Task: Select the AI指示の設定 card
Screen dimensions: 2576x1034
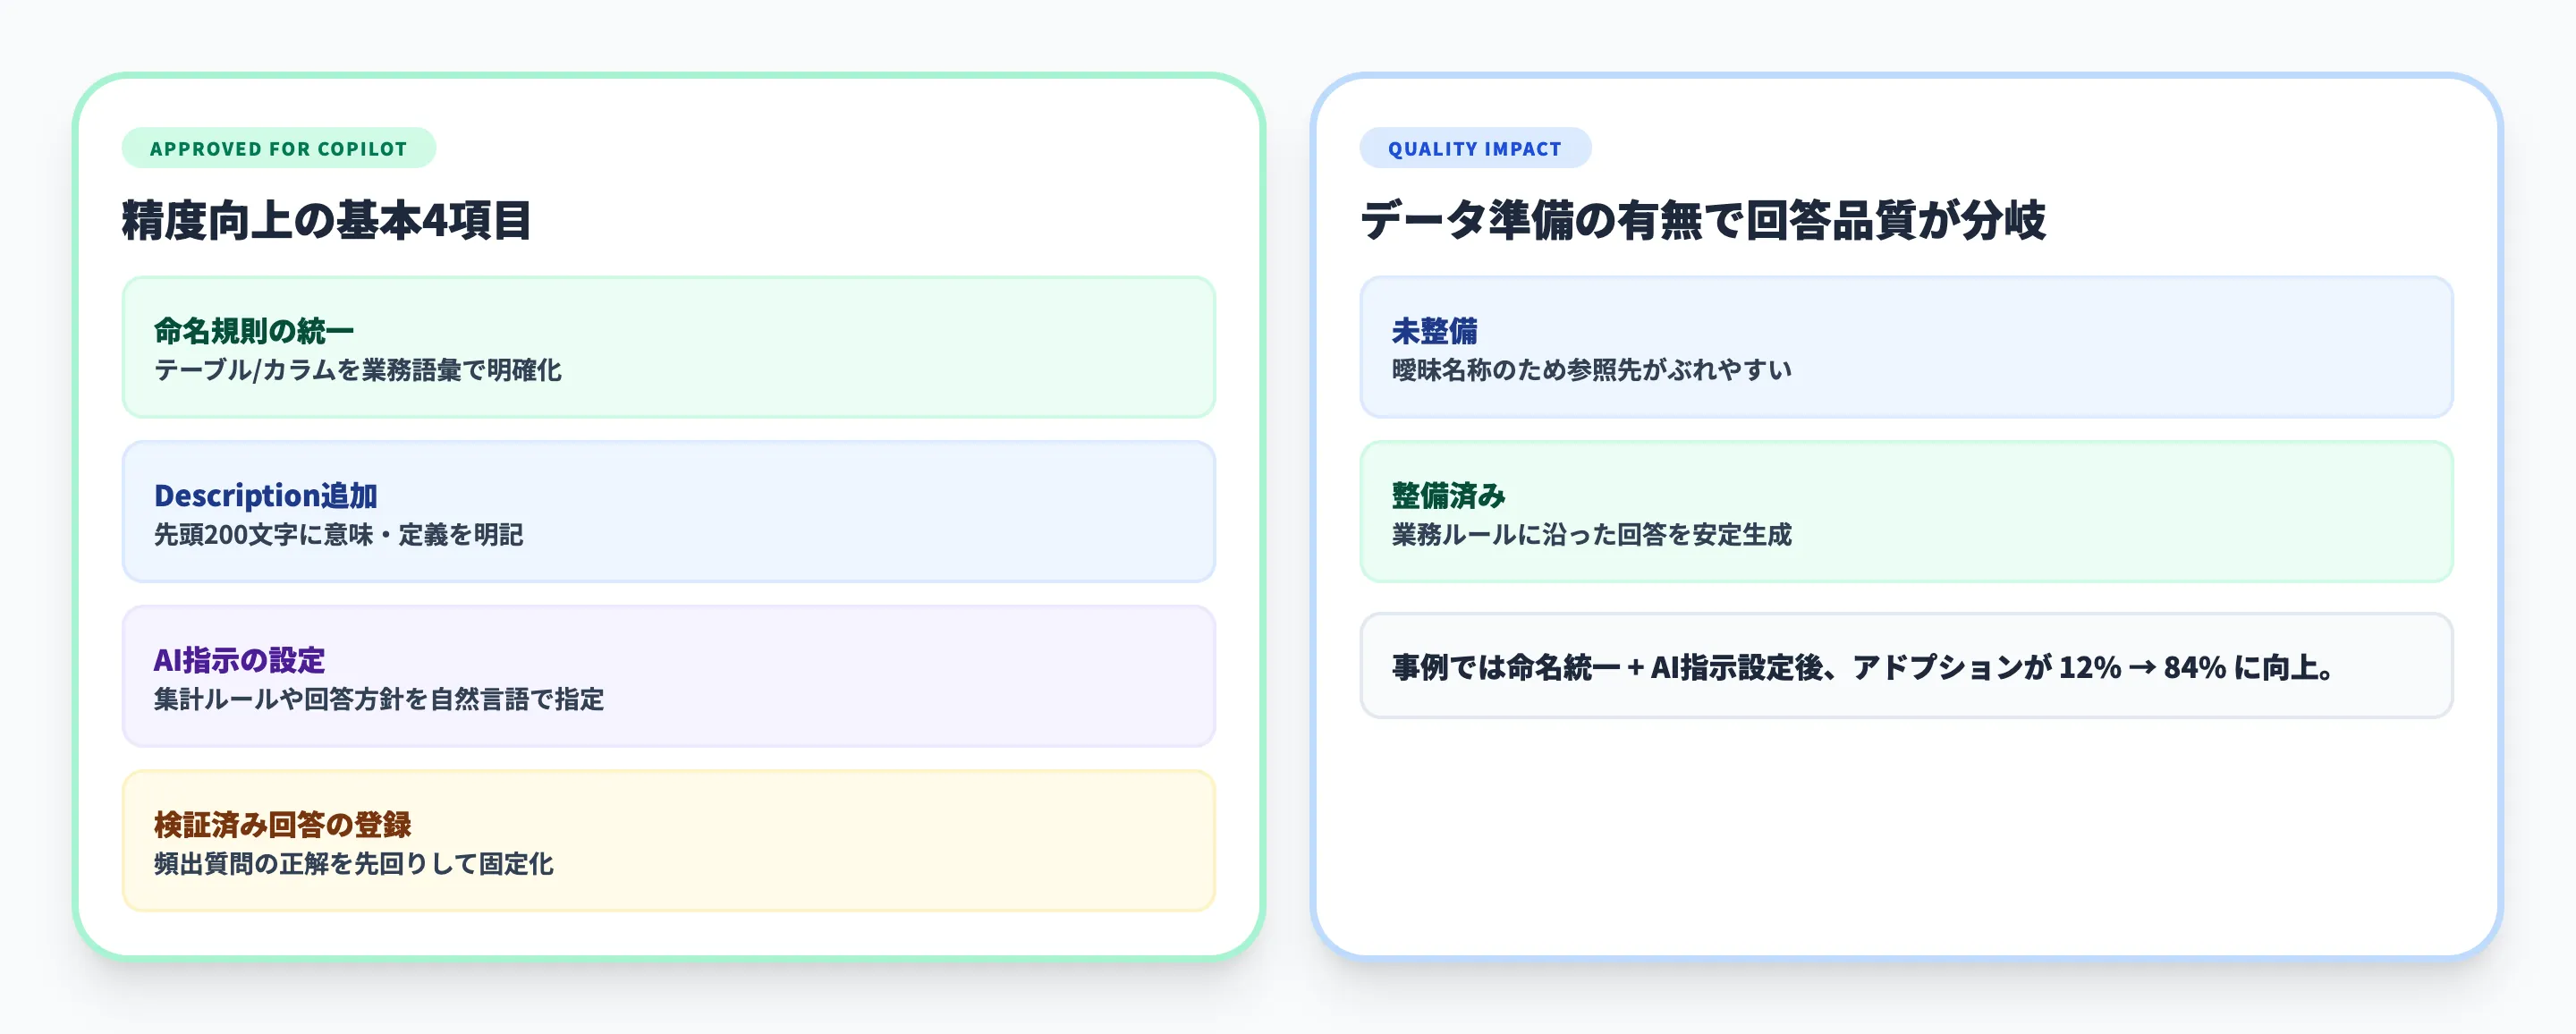Action: coord(667,677)
